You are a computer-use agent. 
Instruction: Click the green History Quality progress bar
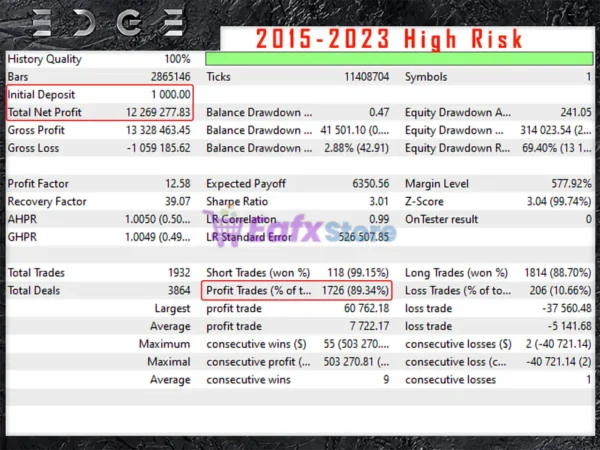click(x=399, y=59)
